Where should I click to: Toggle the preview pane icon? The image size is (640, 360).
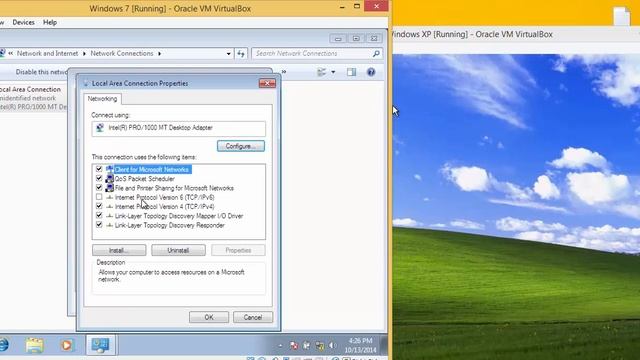351,72
